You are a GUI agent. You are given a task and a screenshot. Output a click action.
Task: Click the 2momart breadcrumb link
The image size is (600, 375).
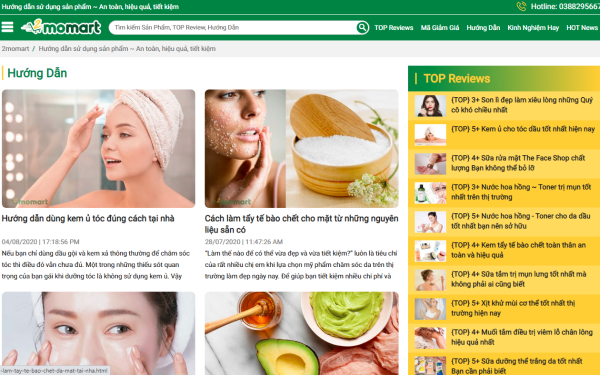coord(15,49)
